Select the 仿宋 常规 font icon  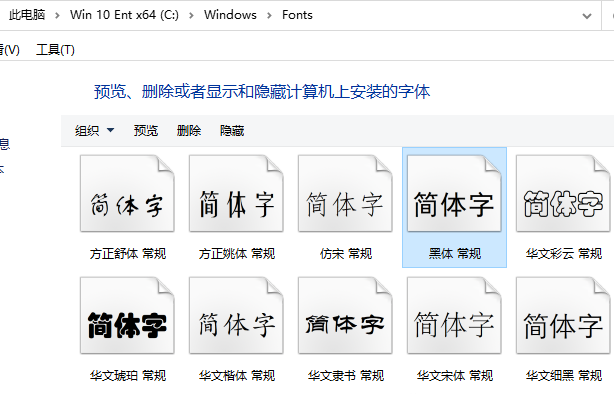pyautogui.click(x=345, y=193)
